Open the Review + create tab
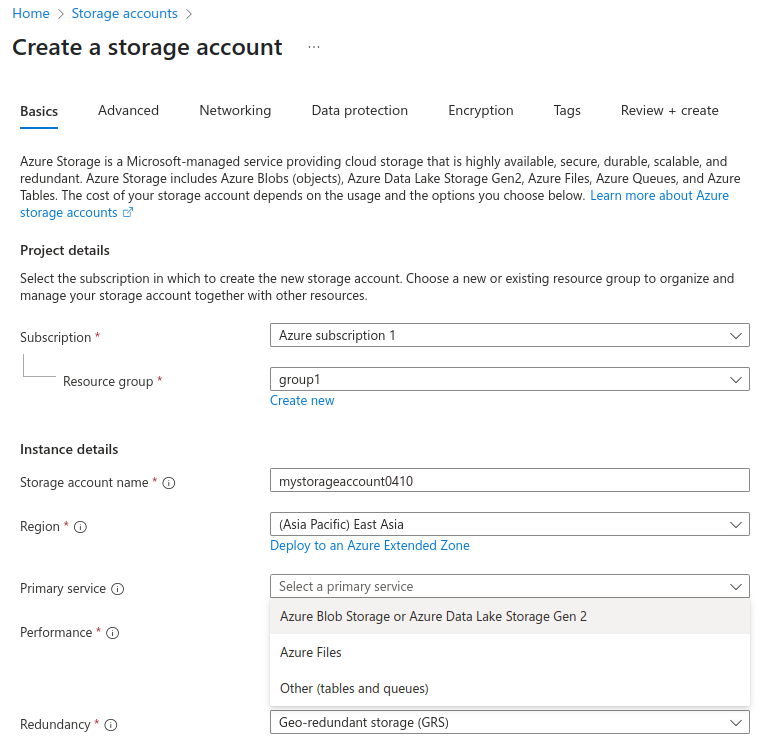 (669, 111)
